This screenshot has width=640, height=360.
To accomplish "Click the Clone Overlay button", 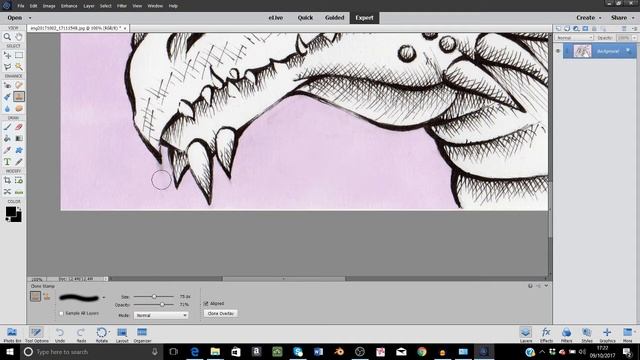I will pyautogui.click(x=221, y=313).
